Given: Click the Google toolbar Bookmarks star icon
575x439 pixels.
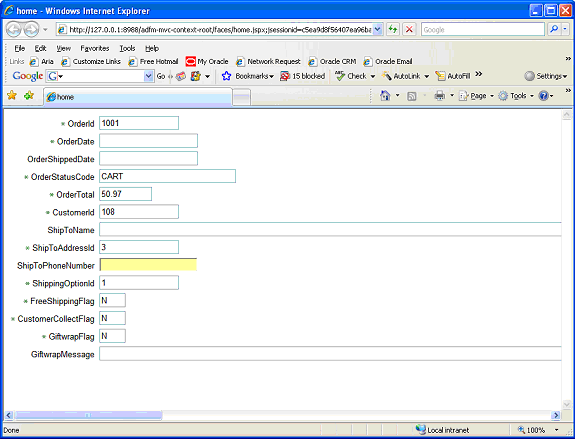Looking at the screenshot, I should pyautogui.click(x=226, y=76).
